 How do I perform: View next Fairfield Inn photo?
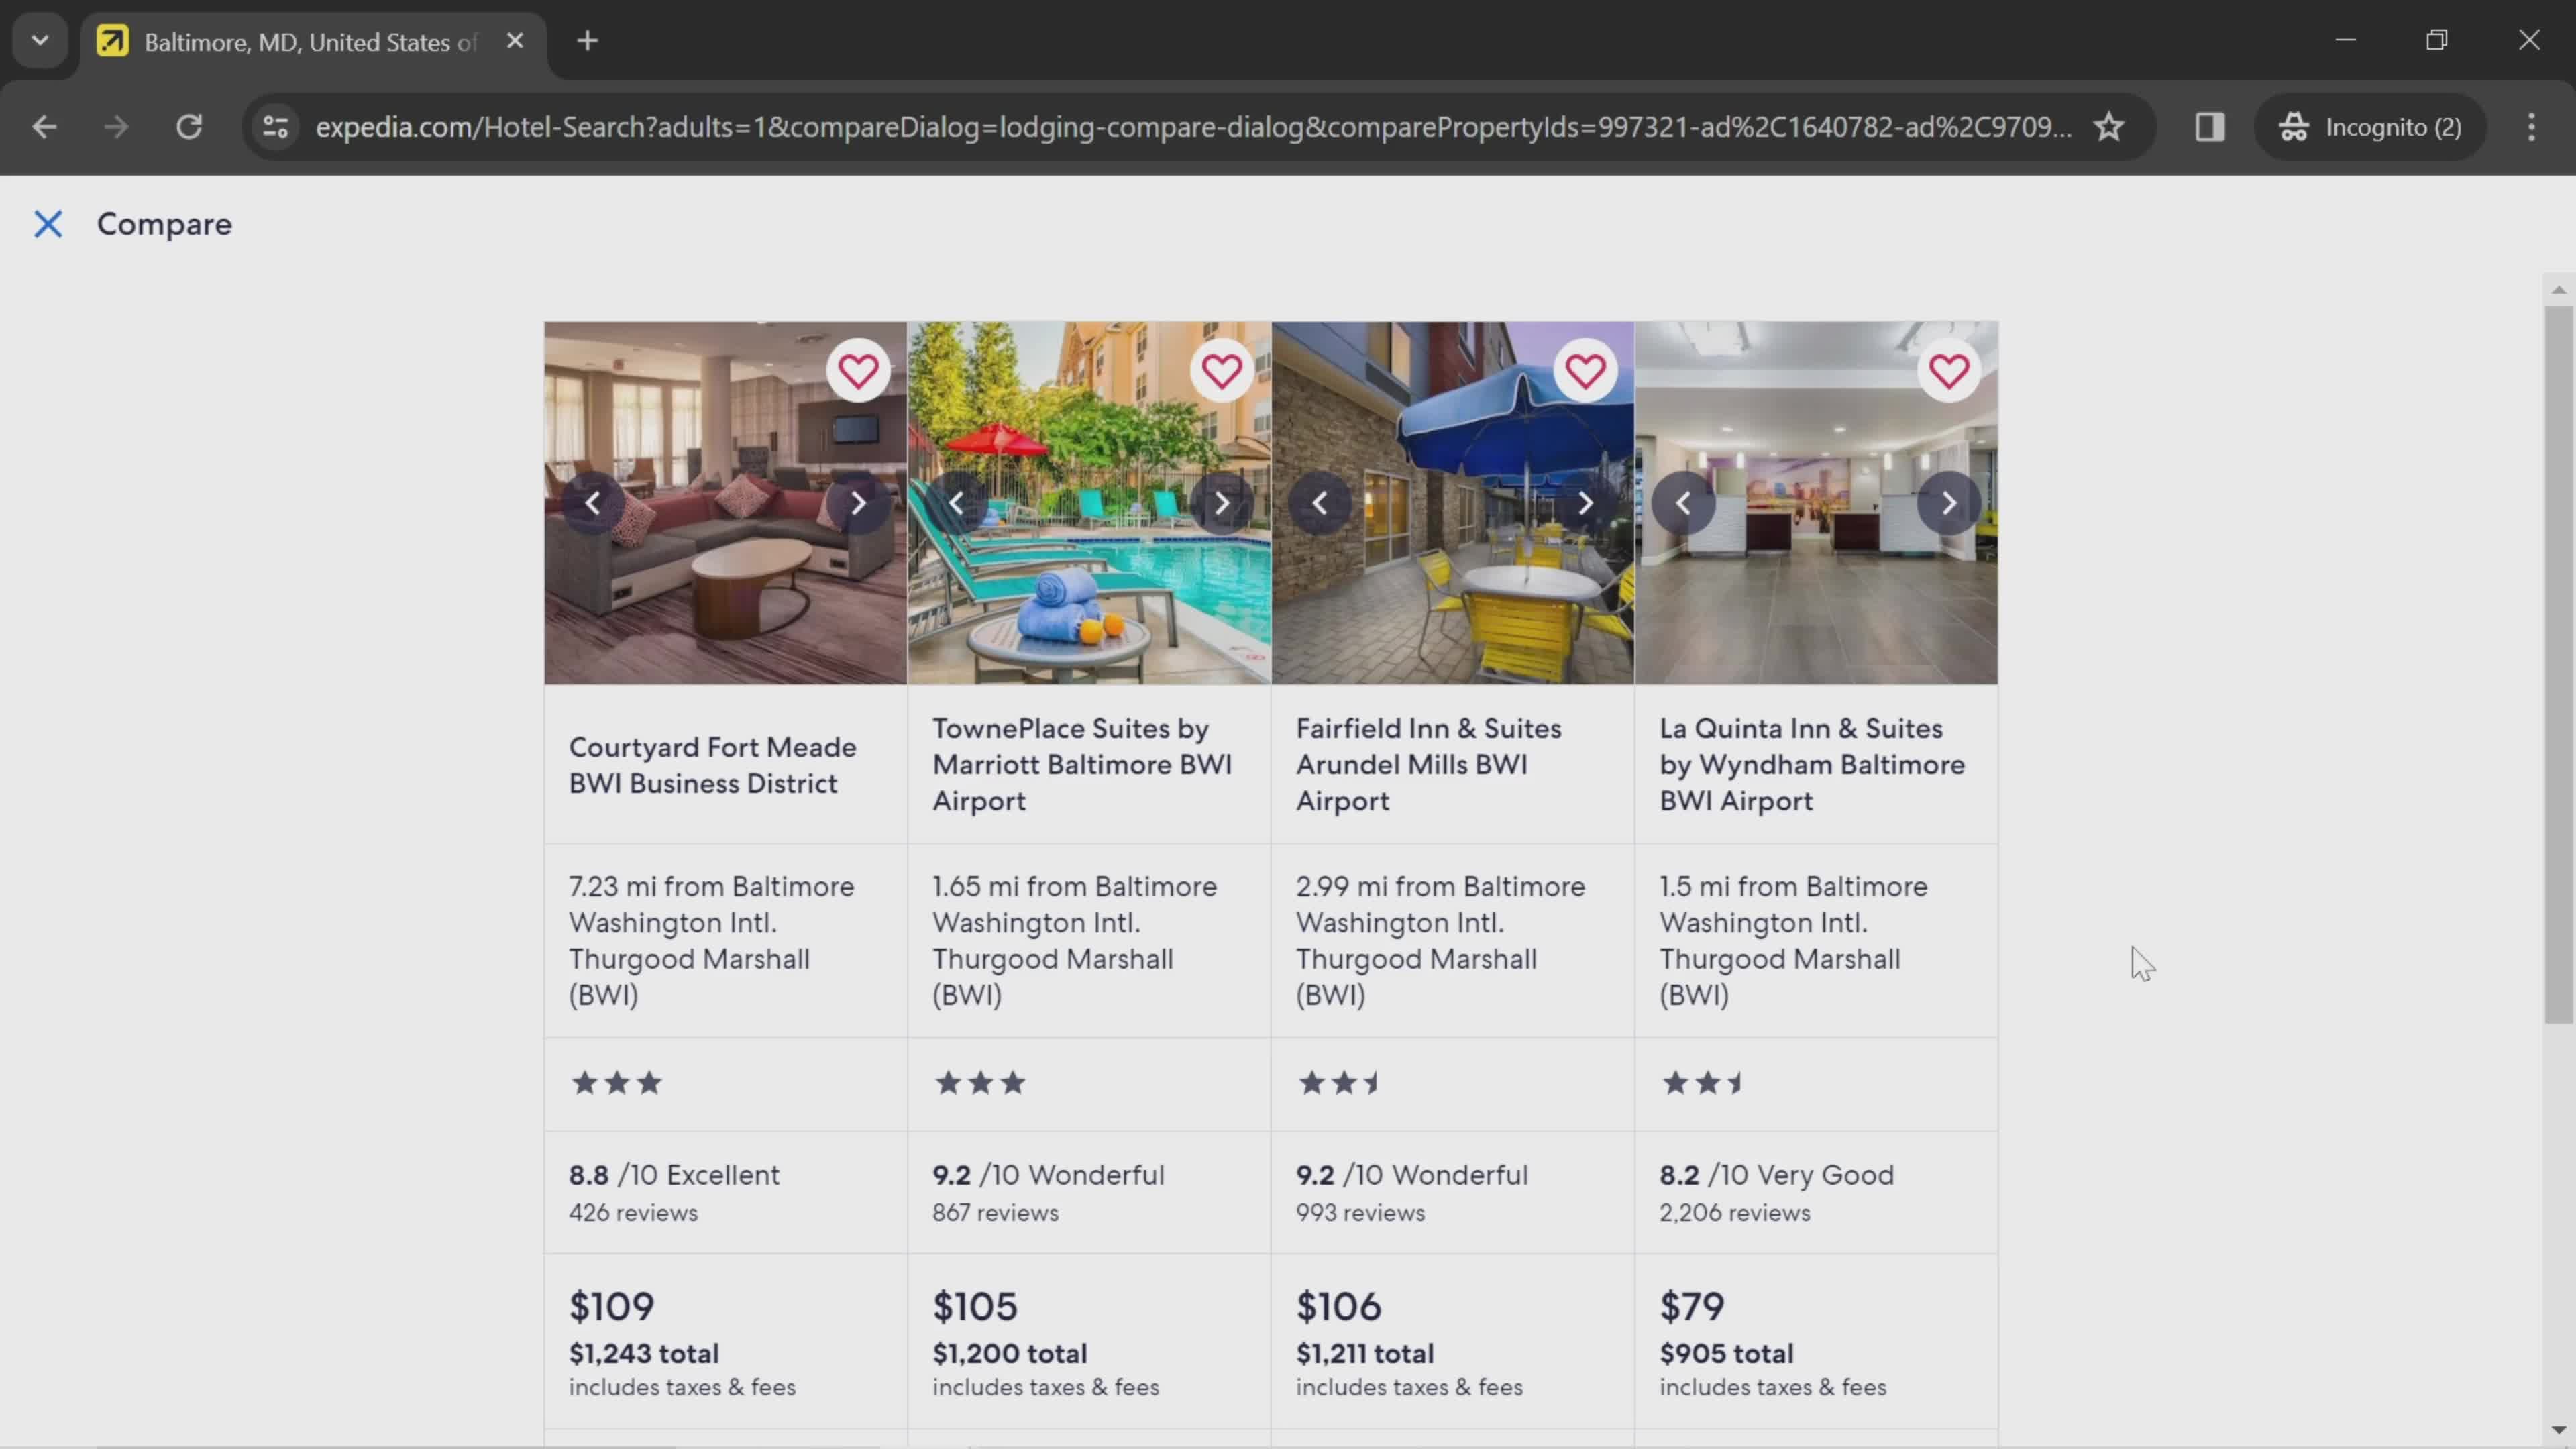1585,503
